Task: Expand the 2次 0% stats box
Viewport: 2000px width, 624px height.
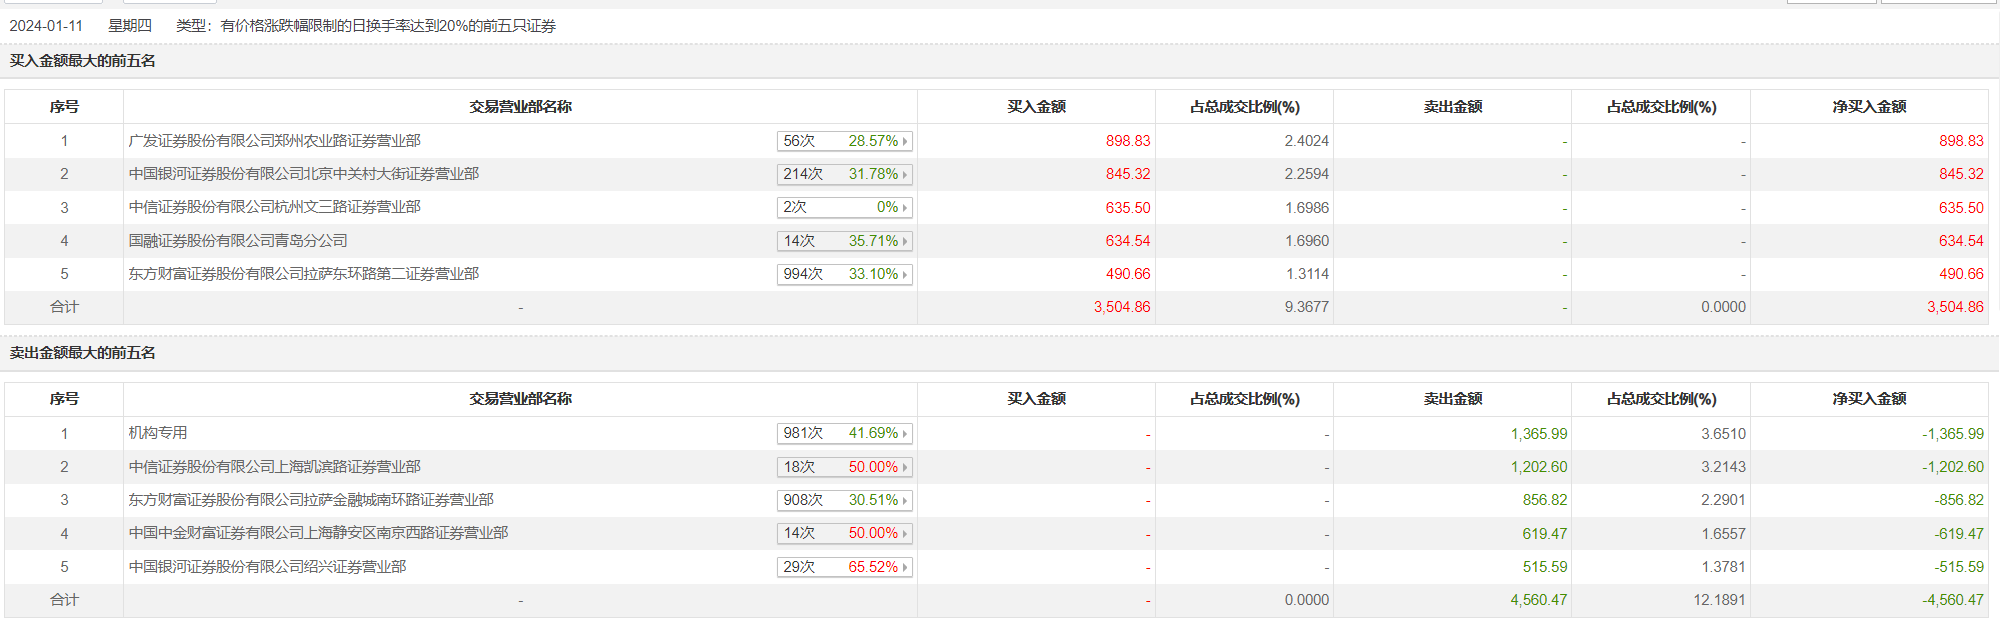Action: coord(844,207)
